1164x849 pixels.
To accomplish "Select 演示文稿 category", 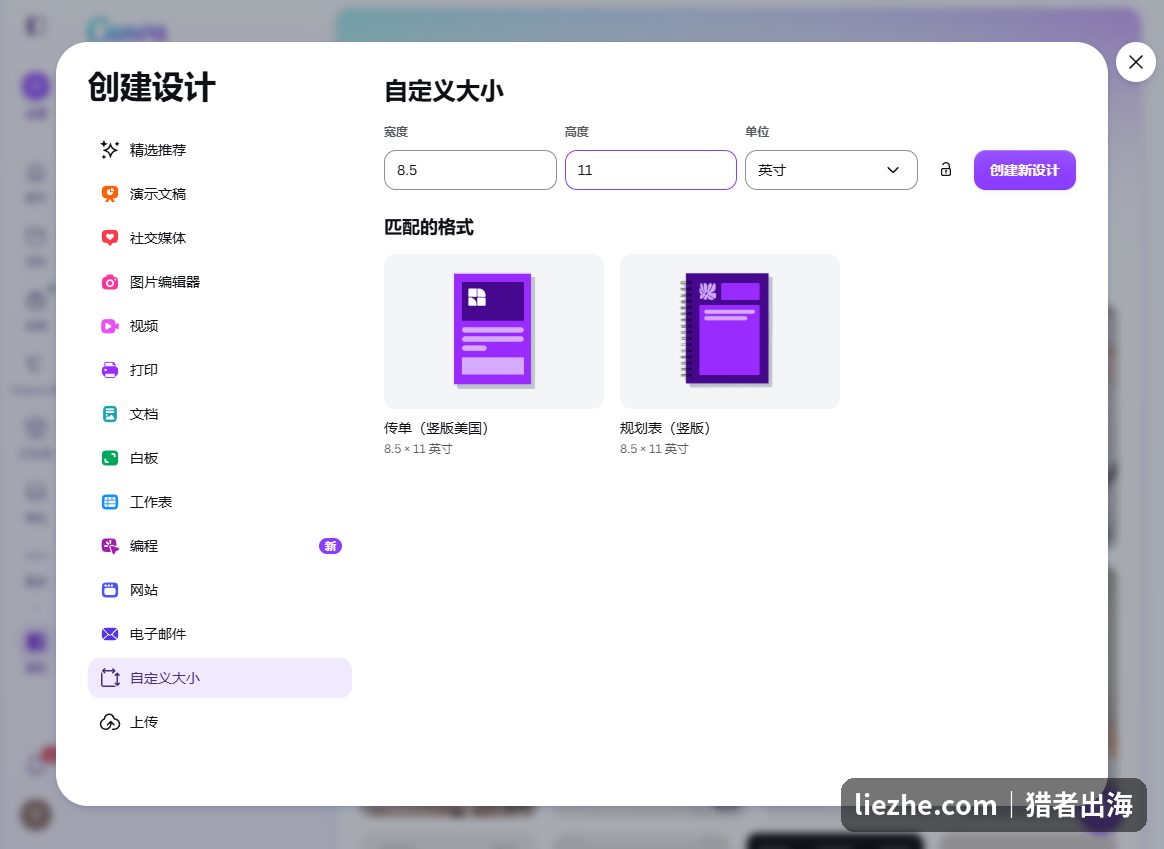I will [220, 194].
